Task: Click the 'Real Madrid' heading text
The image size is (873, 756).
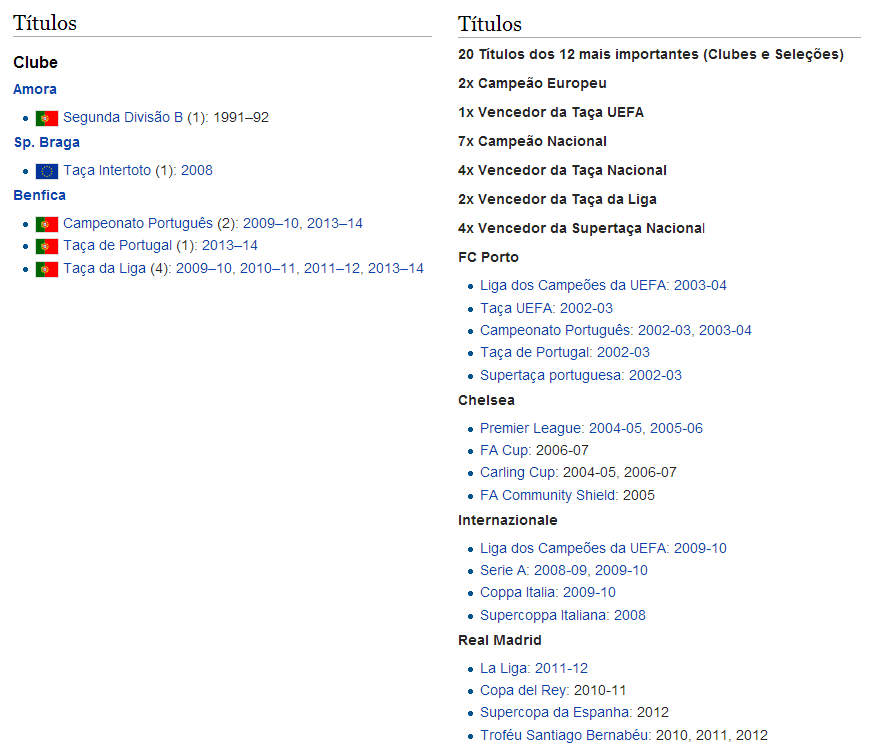Action: click(499, 640)
